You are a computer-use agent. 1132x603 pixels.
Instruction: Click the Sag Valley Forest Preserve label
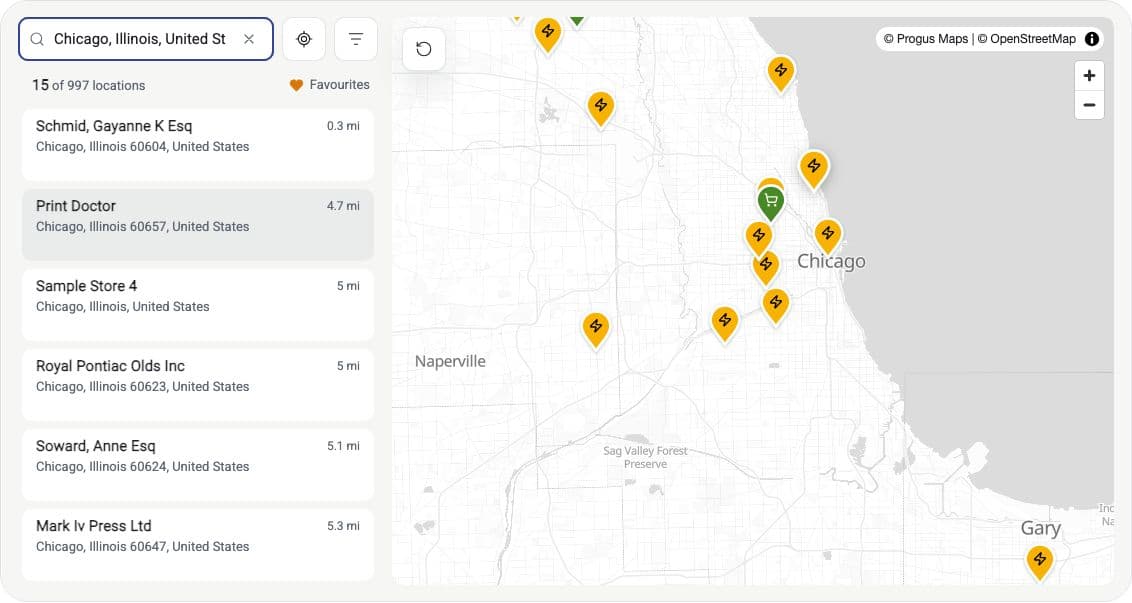tap(645, 457)
